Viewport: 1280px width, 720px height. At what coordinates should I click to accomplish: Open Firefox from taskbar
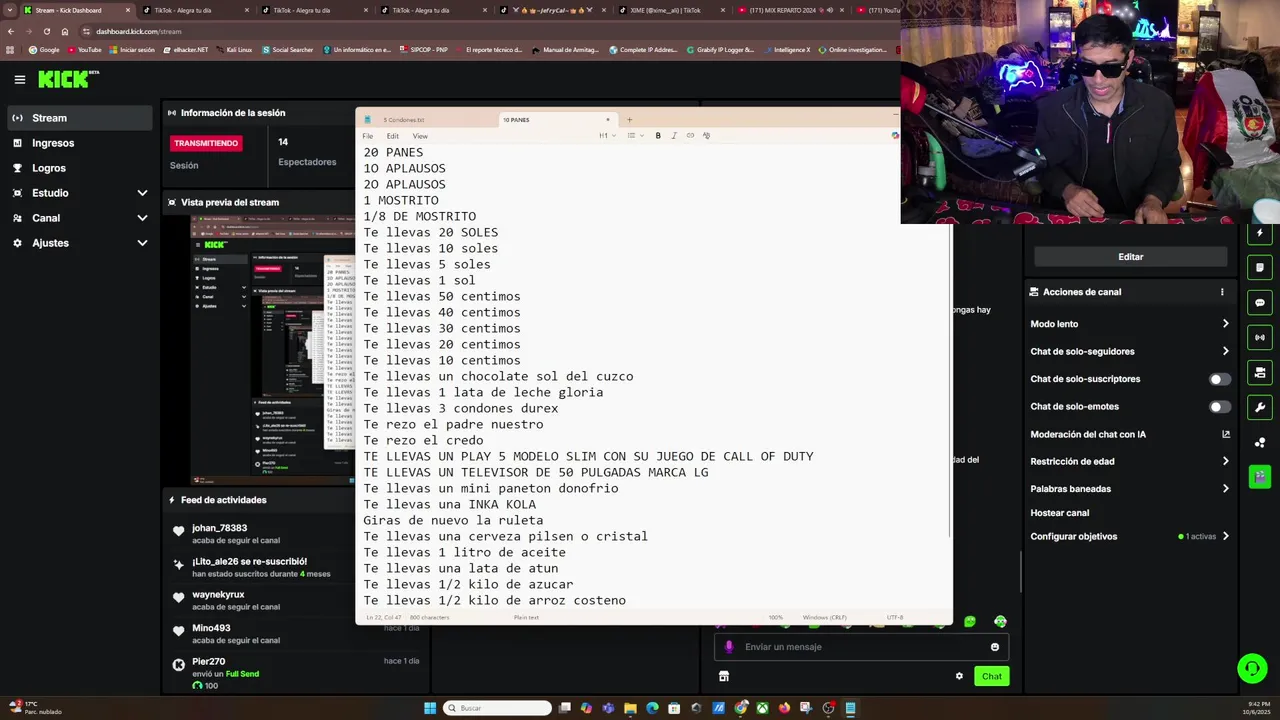[784, 708]
